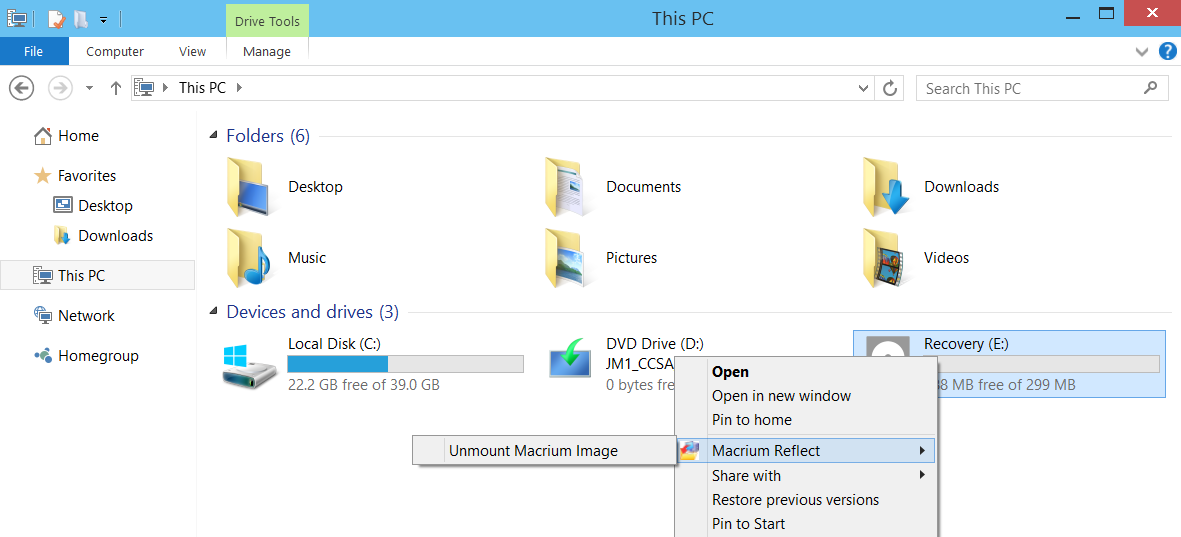Choose Unmount Macrium Image from submenu
This screenshot has height=537, width=1181.
tap(533, 451)
